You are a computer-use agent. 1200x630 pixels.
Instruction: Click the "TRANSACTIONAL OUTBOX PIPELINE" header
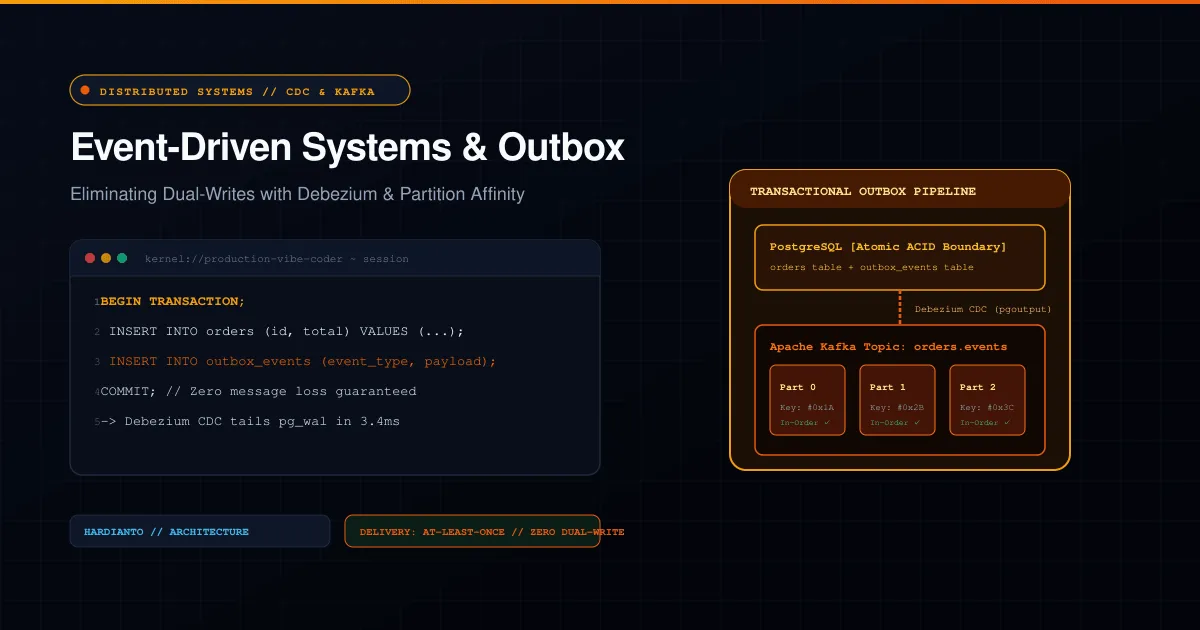(863, 191)
